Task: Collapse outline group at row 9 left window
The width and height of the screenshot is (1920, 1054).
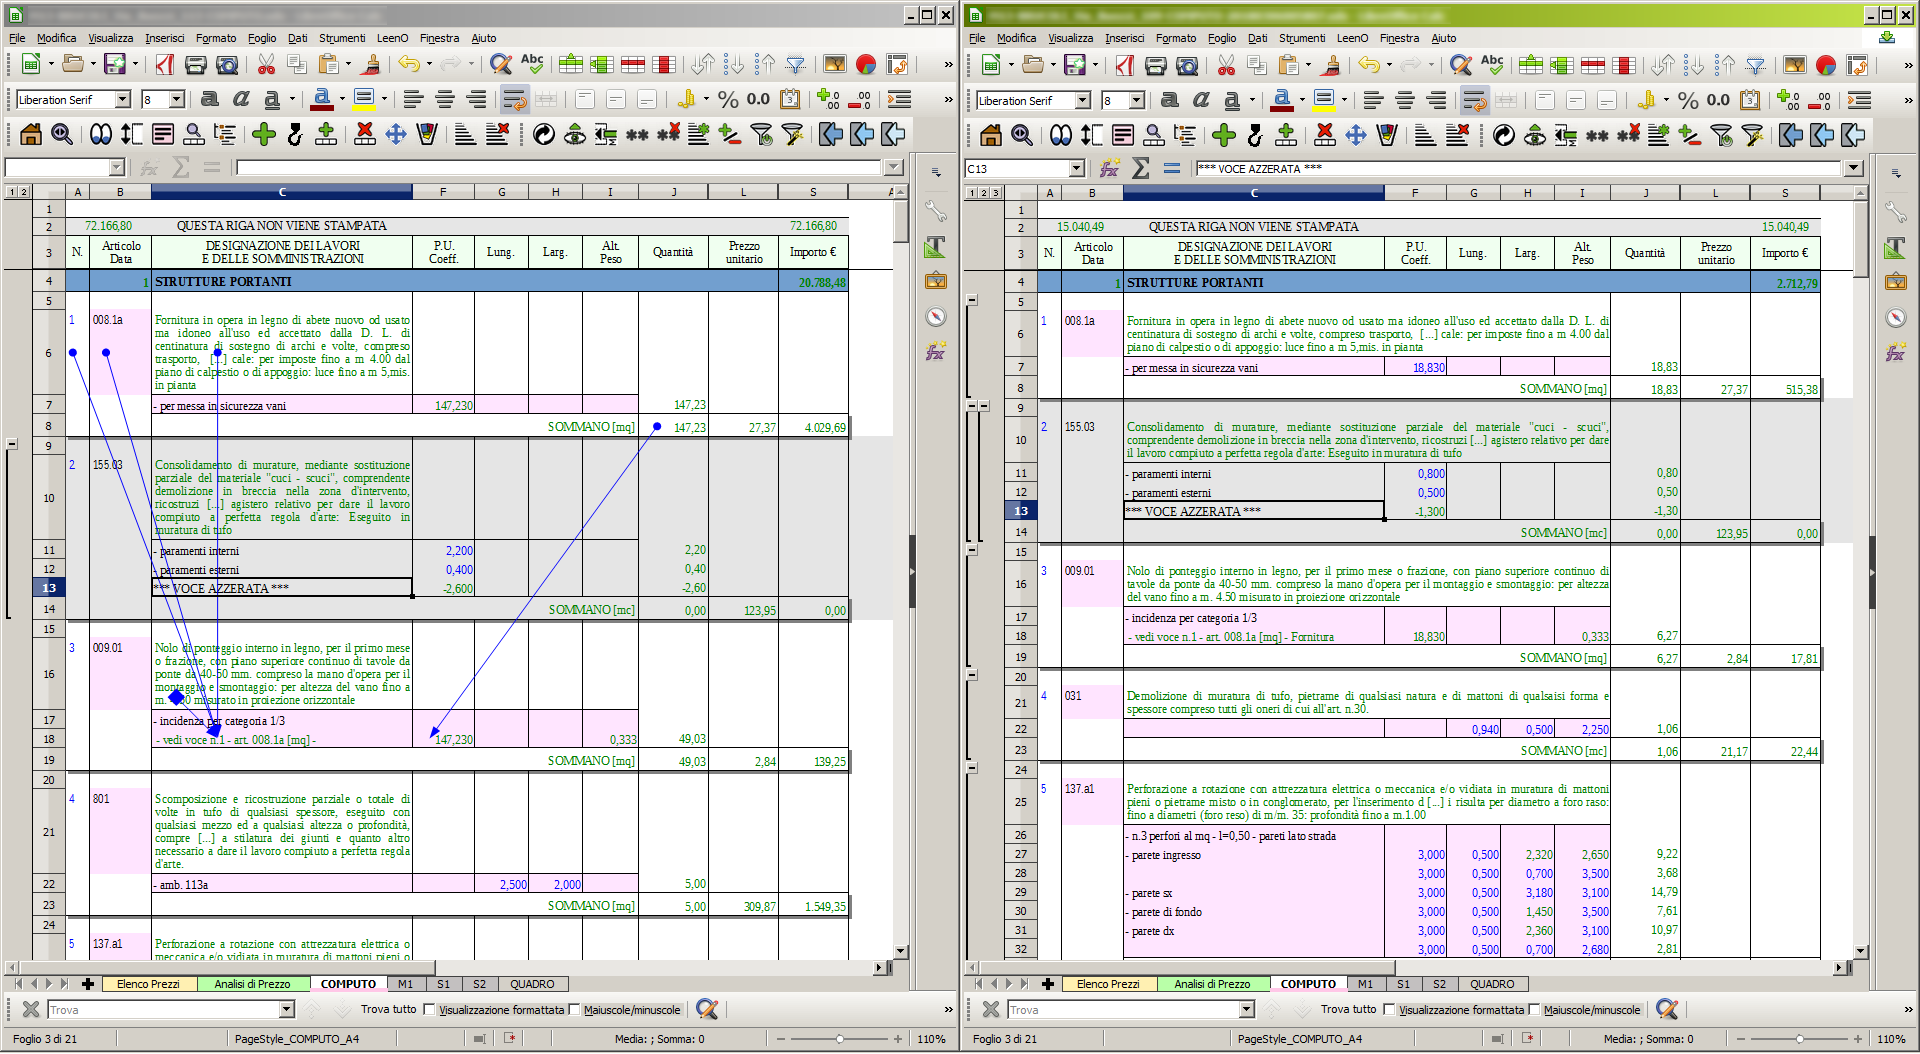Action: [12, 443]
